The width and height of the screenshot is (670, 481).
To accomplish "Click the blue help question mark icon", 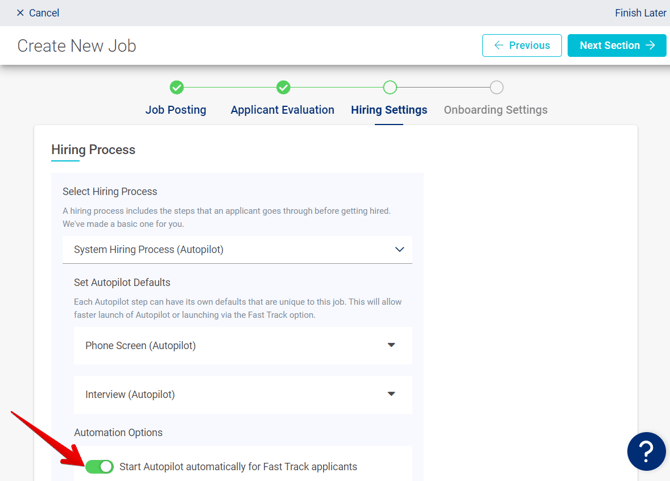I will click(x=646, y=451).
